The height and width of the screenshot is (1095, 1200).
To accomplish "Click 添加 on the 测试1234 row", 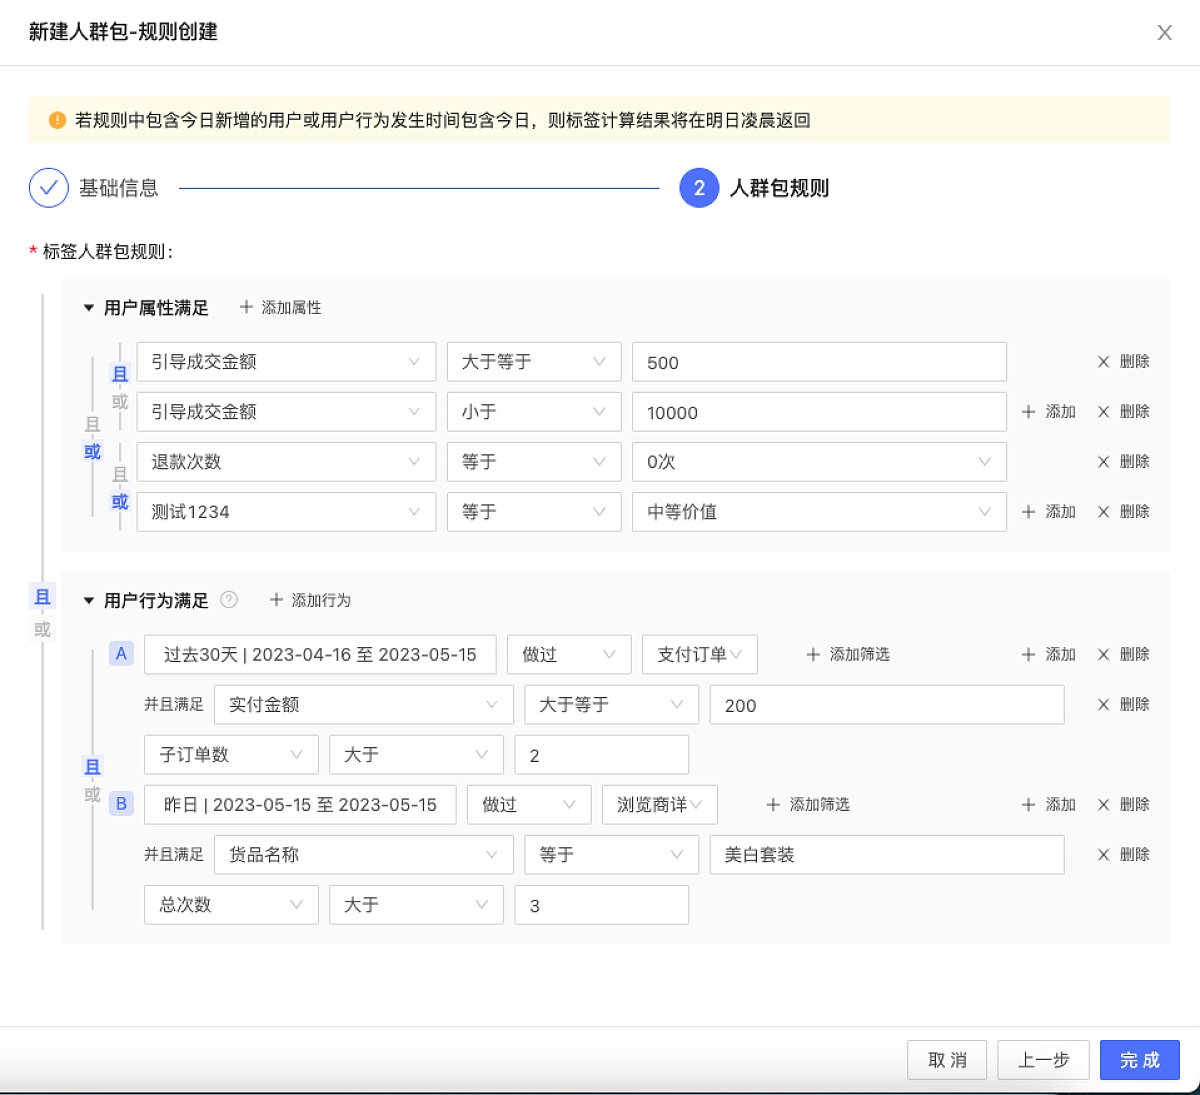I will (x=1049, y=512).
